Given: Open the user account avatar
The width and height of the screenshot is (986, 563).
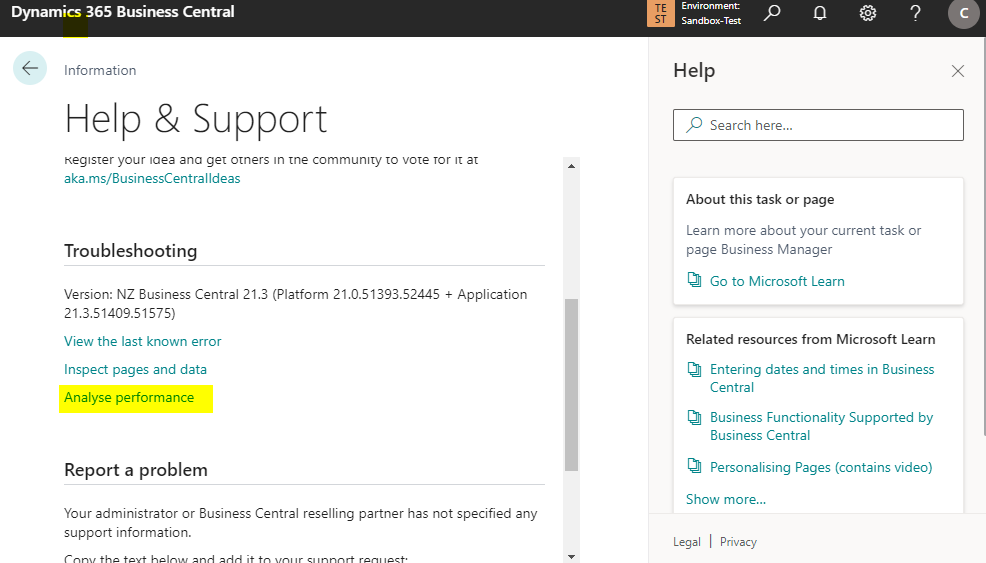Looking at the screenshot, I should [963, 13].
